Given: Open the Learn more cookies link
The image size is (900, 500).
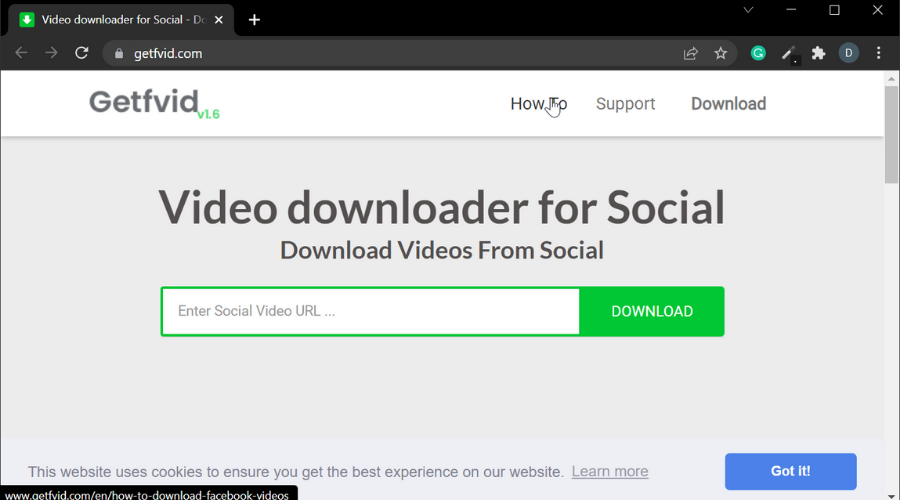Looking at the screenshot, I should (610, 471).
